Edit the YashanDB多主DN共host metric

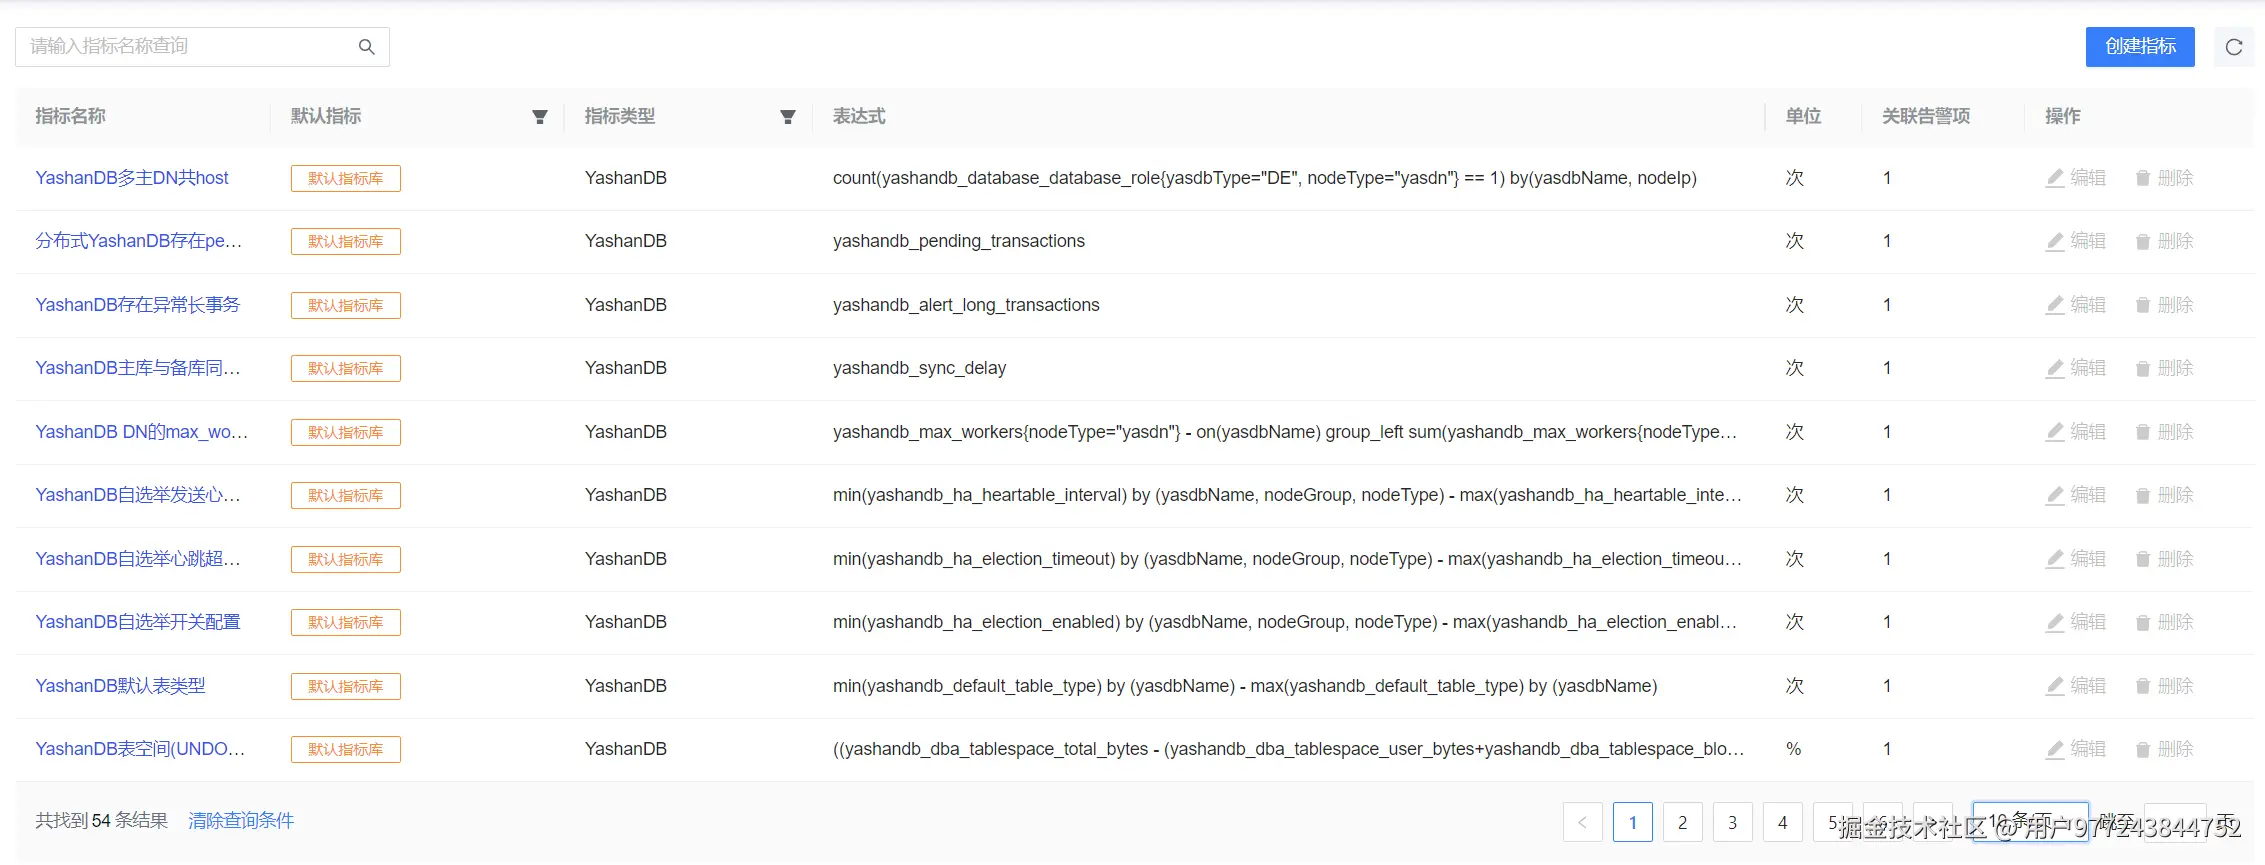coord(2076,178)
